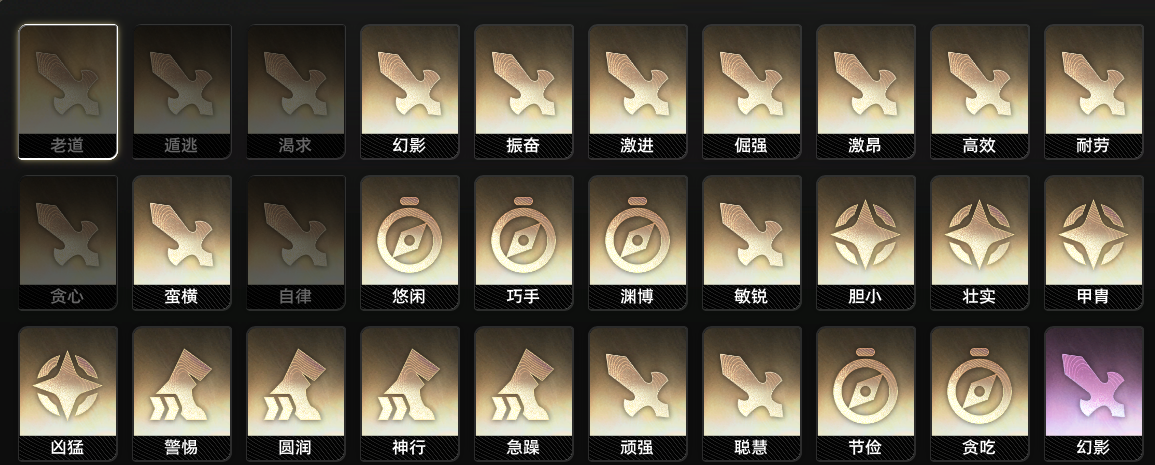
Task: Select the 节俭 compass card
Action: pyautogui.click(x=866, y=394)
